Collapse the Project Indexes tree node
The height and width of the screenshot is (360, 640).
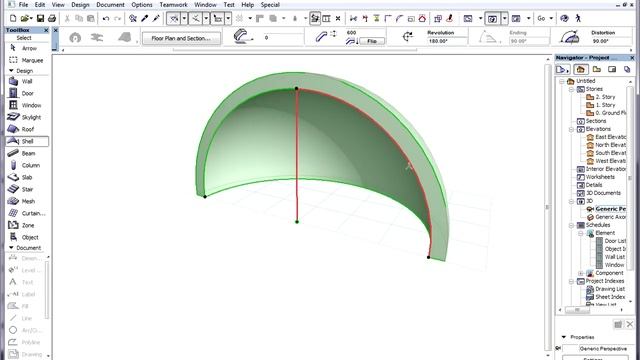pyautogui.click(x=571, y=281)
